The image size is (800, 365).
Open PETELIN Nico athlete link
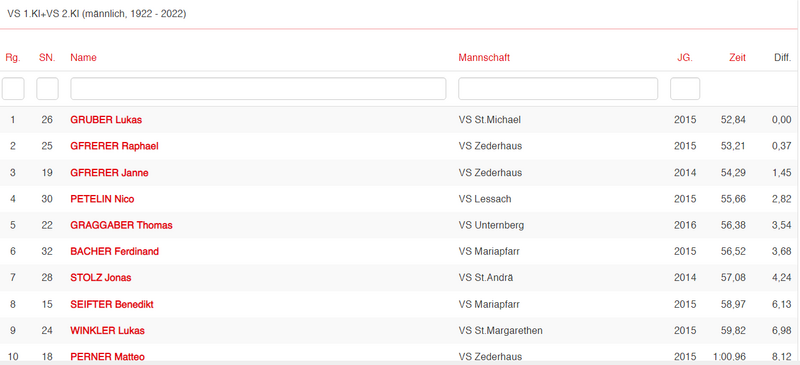[x=102, y=199]
